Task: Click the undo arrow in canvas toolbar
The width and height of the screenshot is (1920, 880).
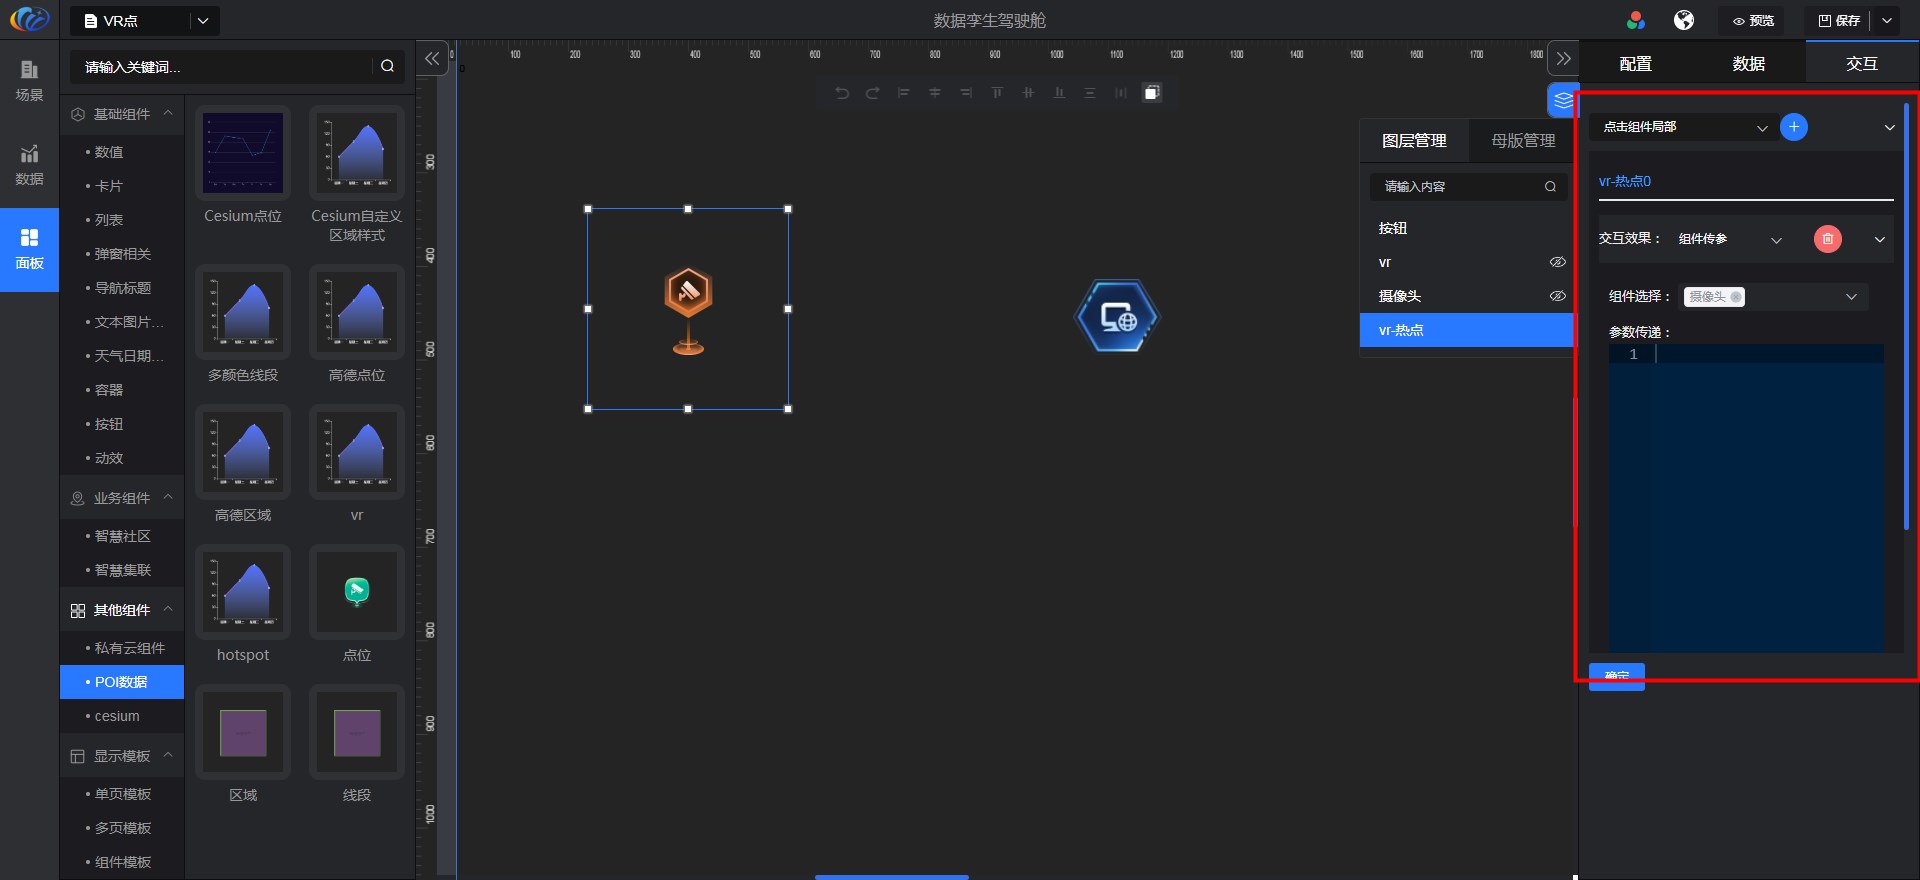Action: point(842,93)
